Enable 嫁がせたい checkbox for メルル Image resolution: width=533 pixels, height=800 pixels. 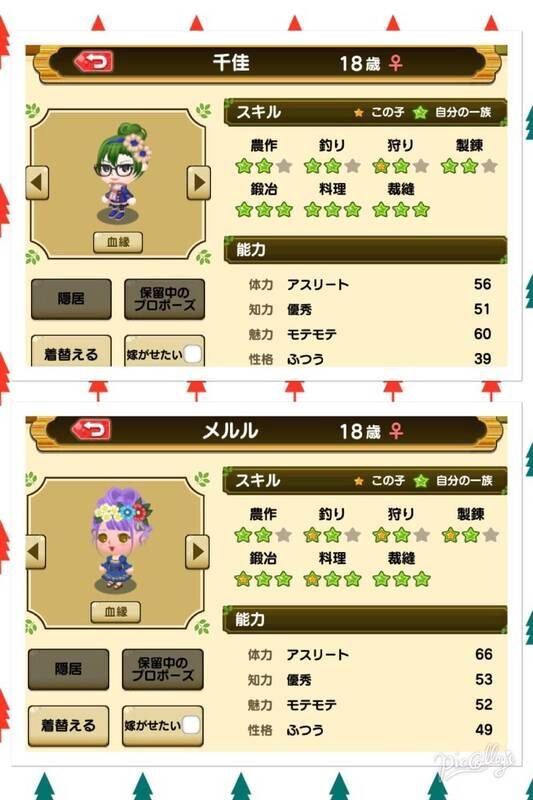(191, 725)
